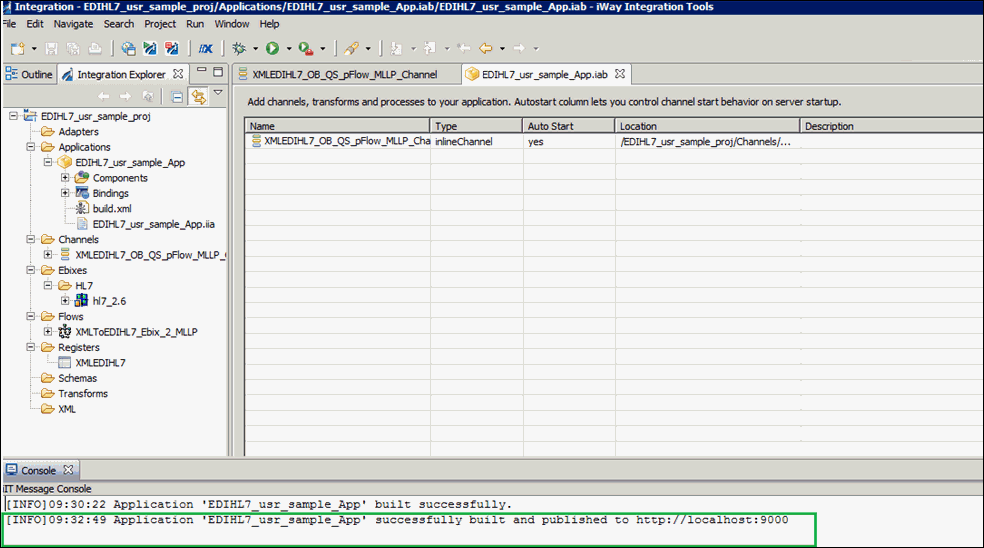Click the New wizard toolbar icon
This screenshot has width=984, height=548.
(x=18, y=48)
